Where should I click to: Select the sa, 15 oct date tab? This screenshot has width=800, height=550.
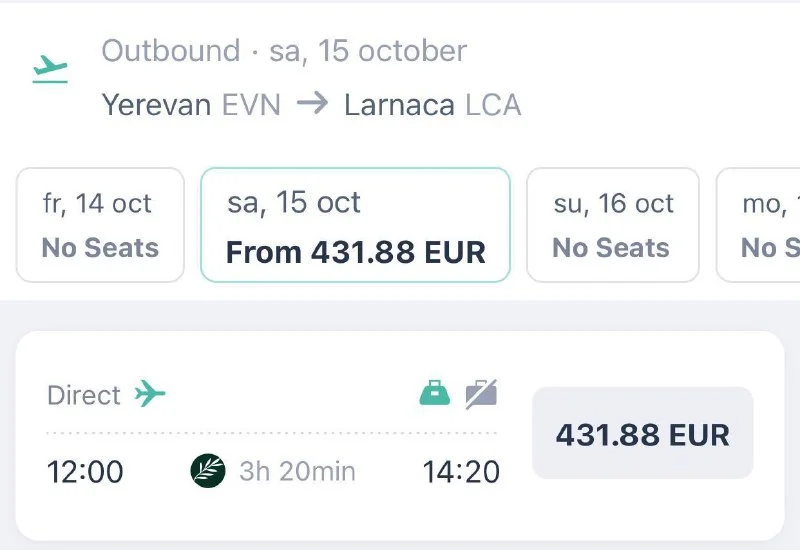(x=355, y=225)
